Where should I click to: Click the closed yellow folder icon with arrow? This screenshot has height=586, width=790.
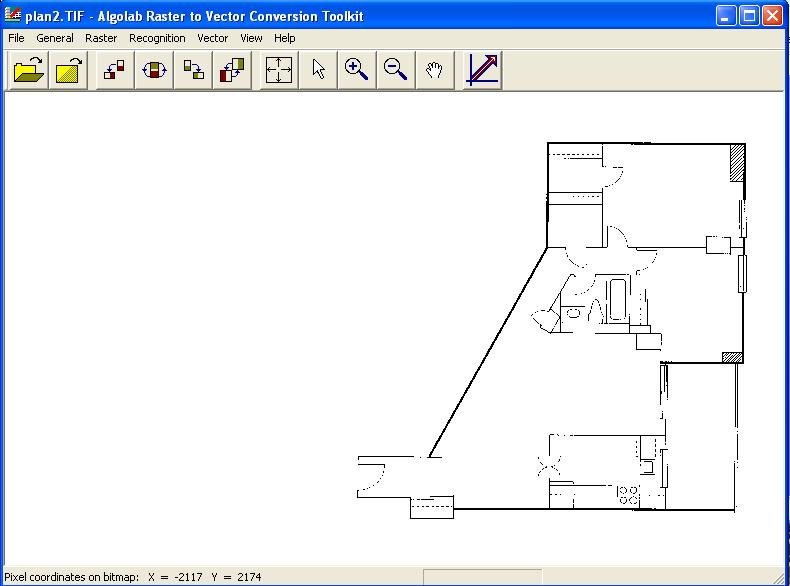point(69,70)
